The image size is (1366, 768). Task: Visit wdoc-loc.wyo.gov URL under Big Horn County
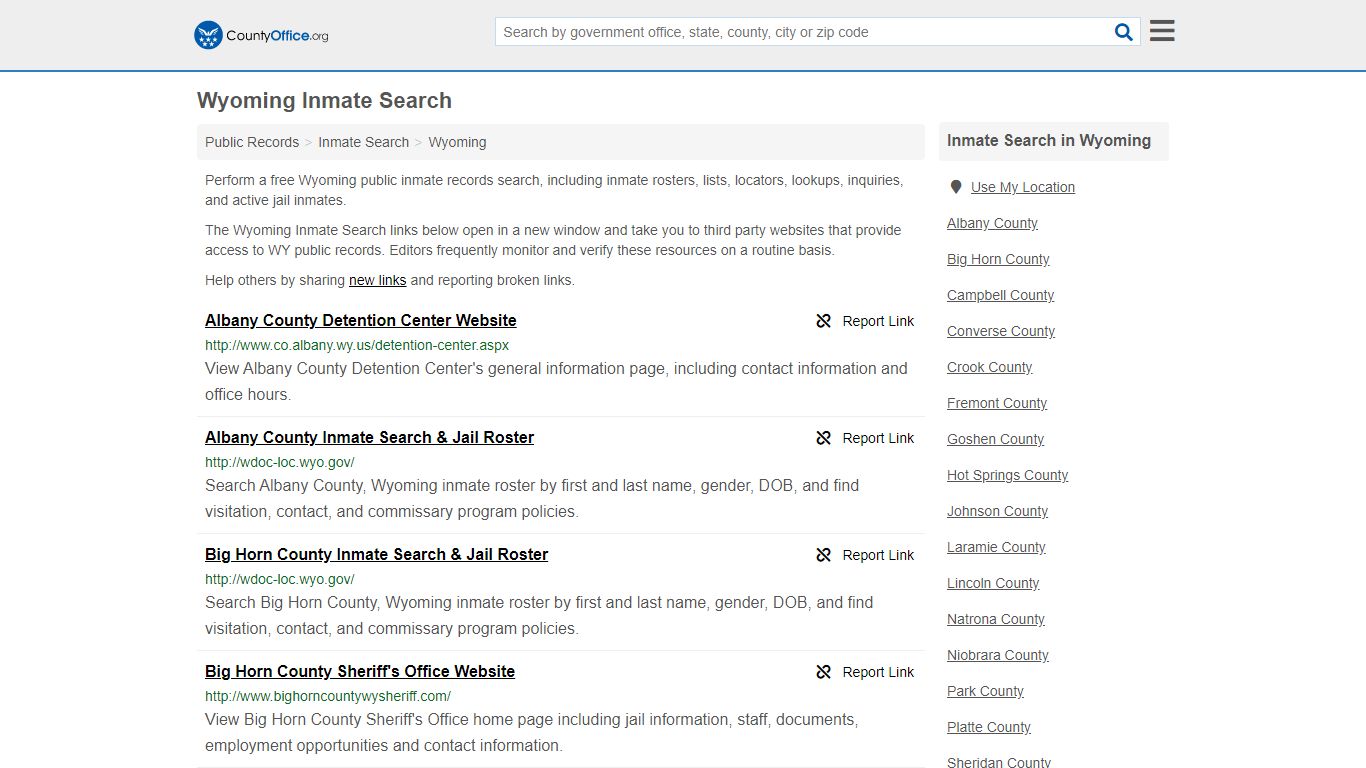(x=280, y=579)
